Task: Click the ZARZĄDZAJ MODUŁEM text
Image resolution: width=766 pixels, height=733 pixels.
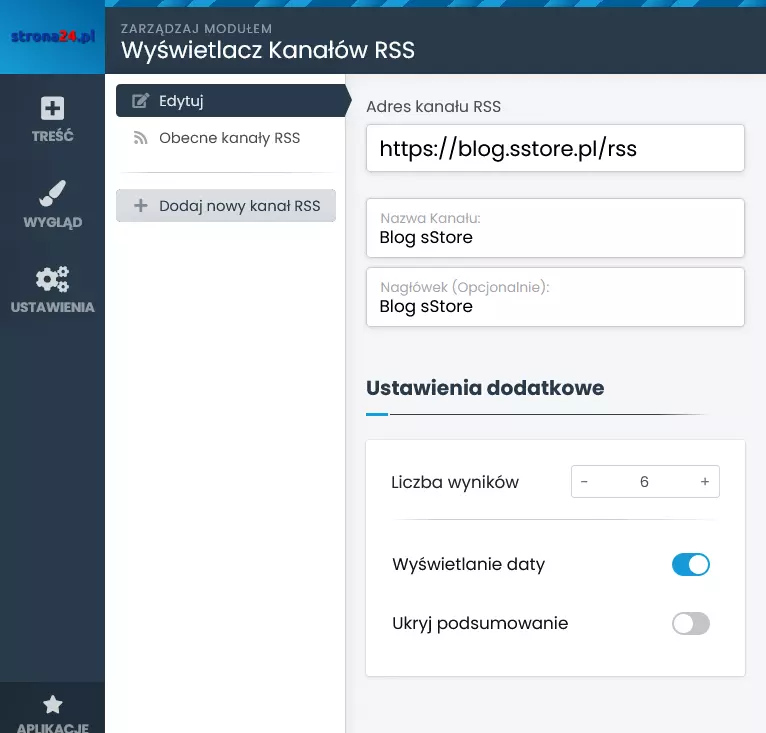Action: pos(196,29)
